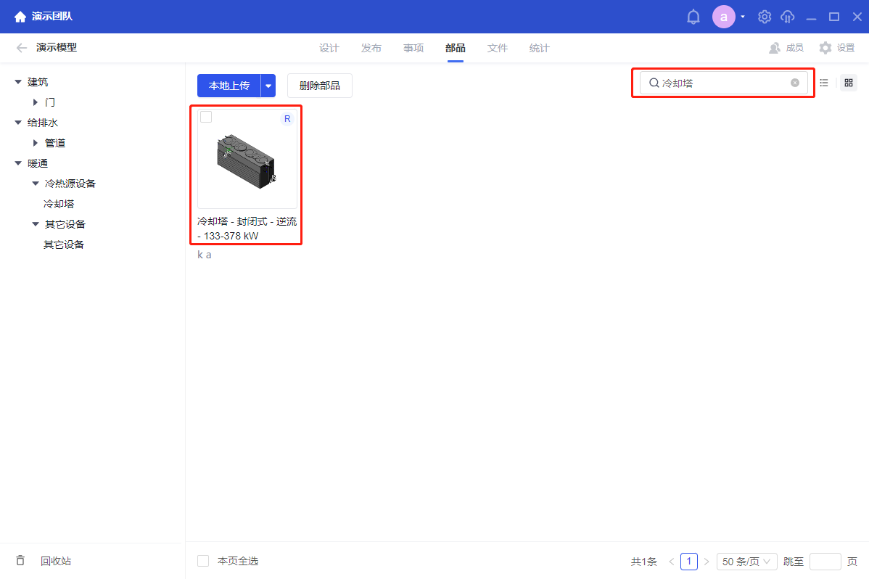This screenshot has width=869, height=579.
Task: Click the 本地上传 button
Action: tap(229, 85)
